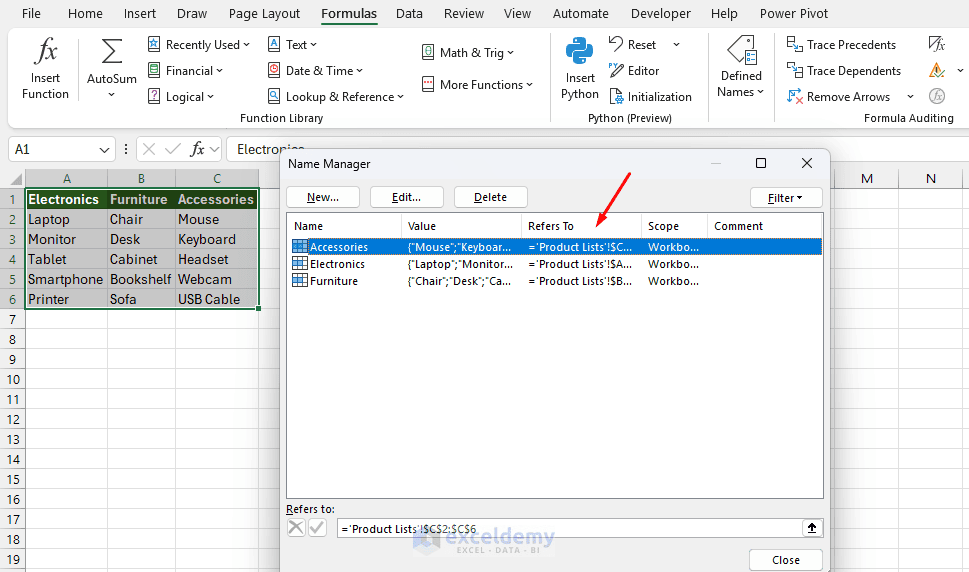Click the Name Box showing A1
Screen dimensions: 969x572
point(53,149)
